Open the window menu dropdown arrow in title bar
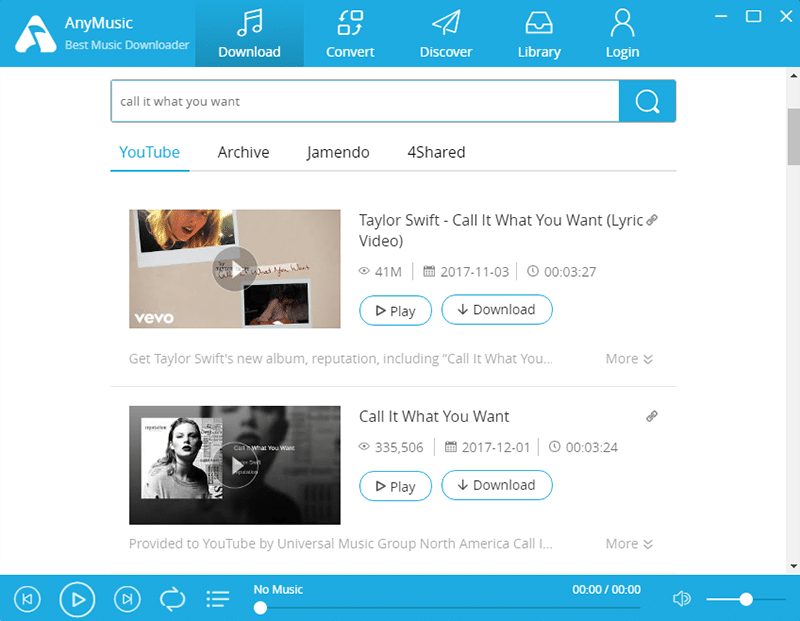This screenshot has height=621, width=800. pos(723,16)
